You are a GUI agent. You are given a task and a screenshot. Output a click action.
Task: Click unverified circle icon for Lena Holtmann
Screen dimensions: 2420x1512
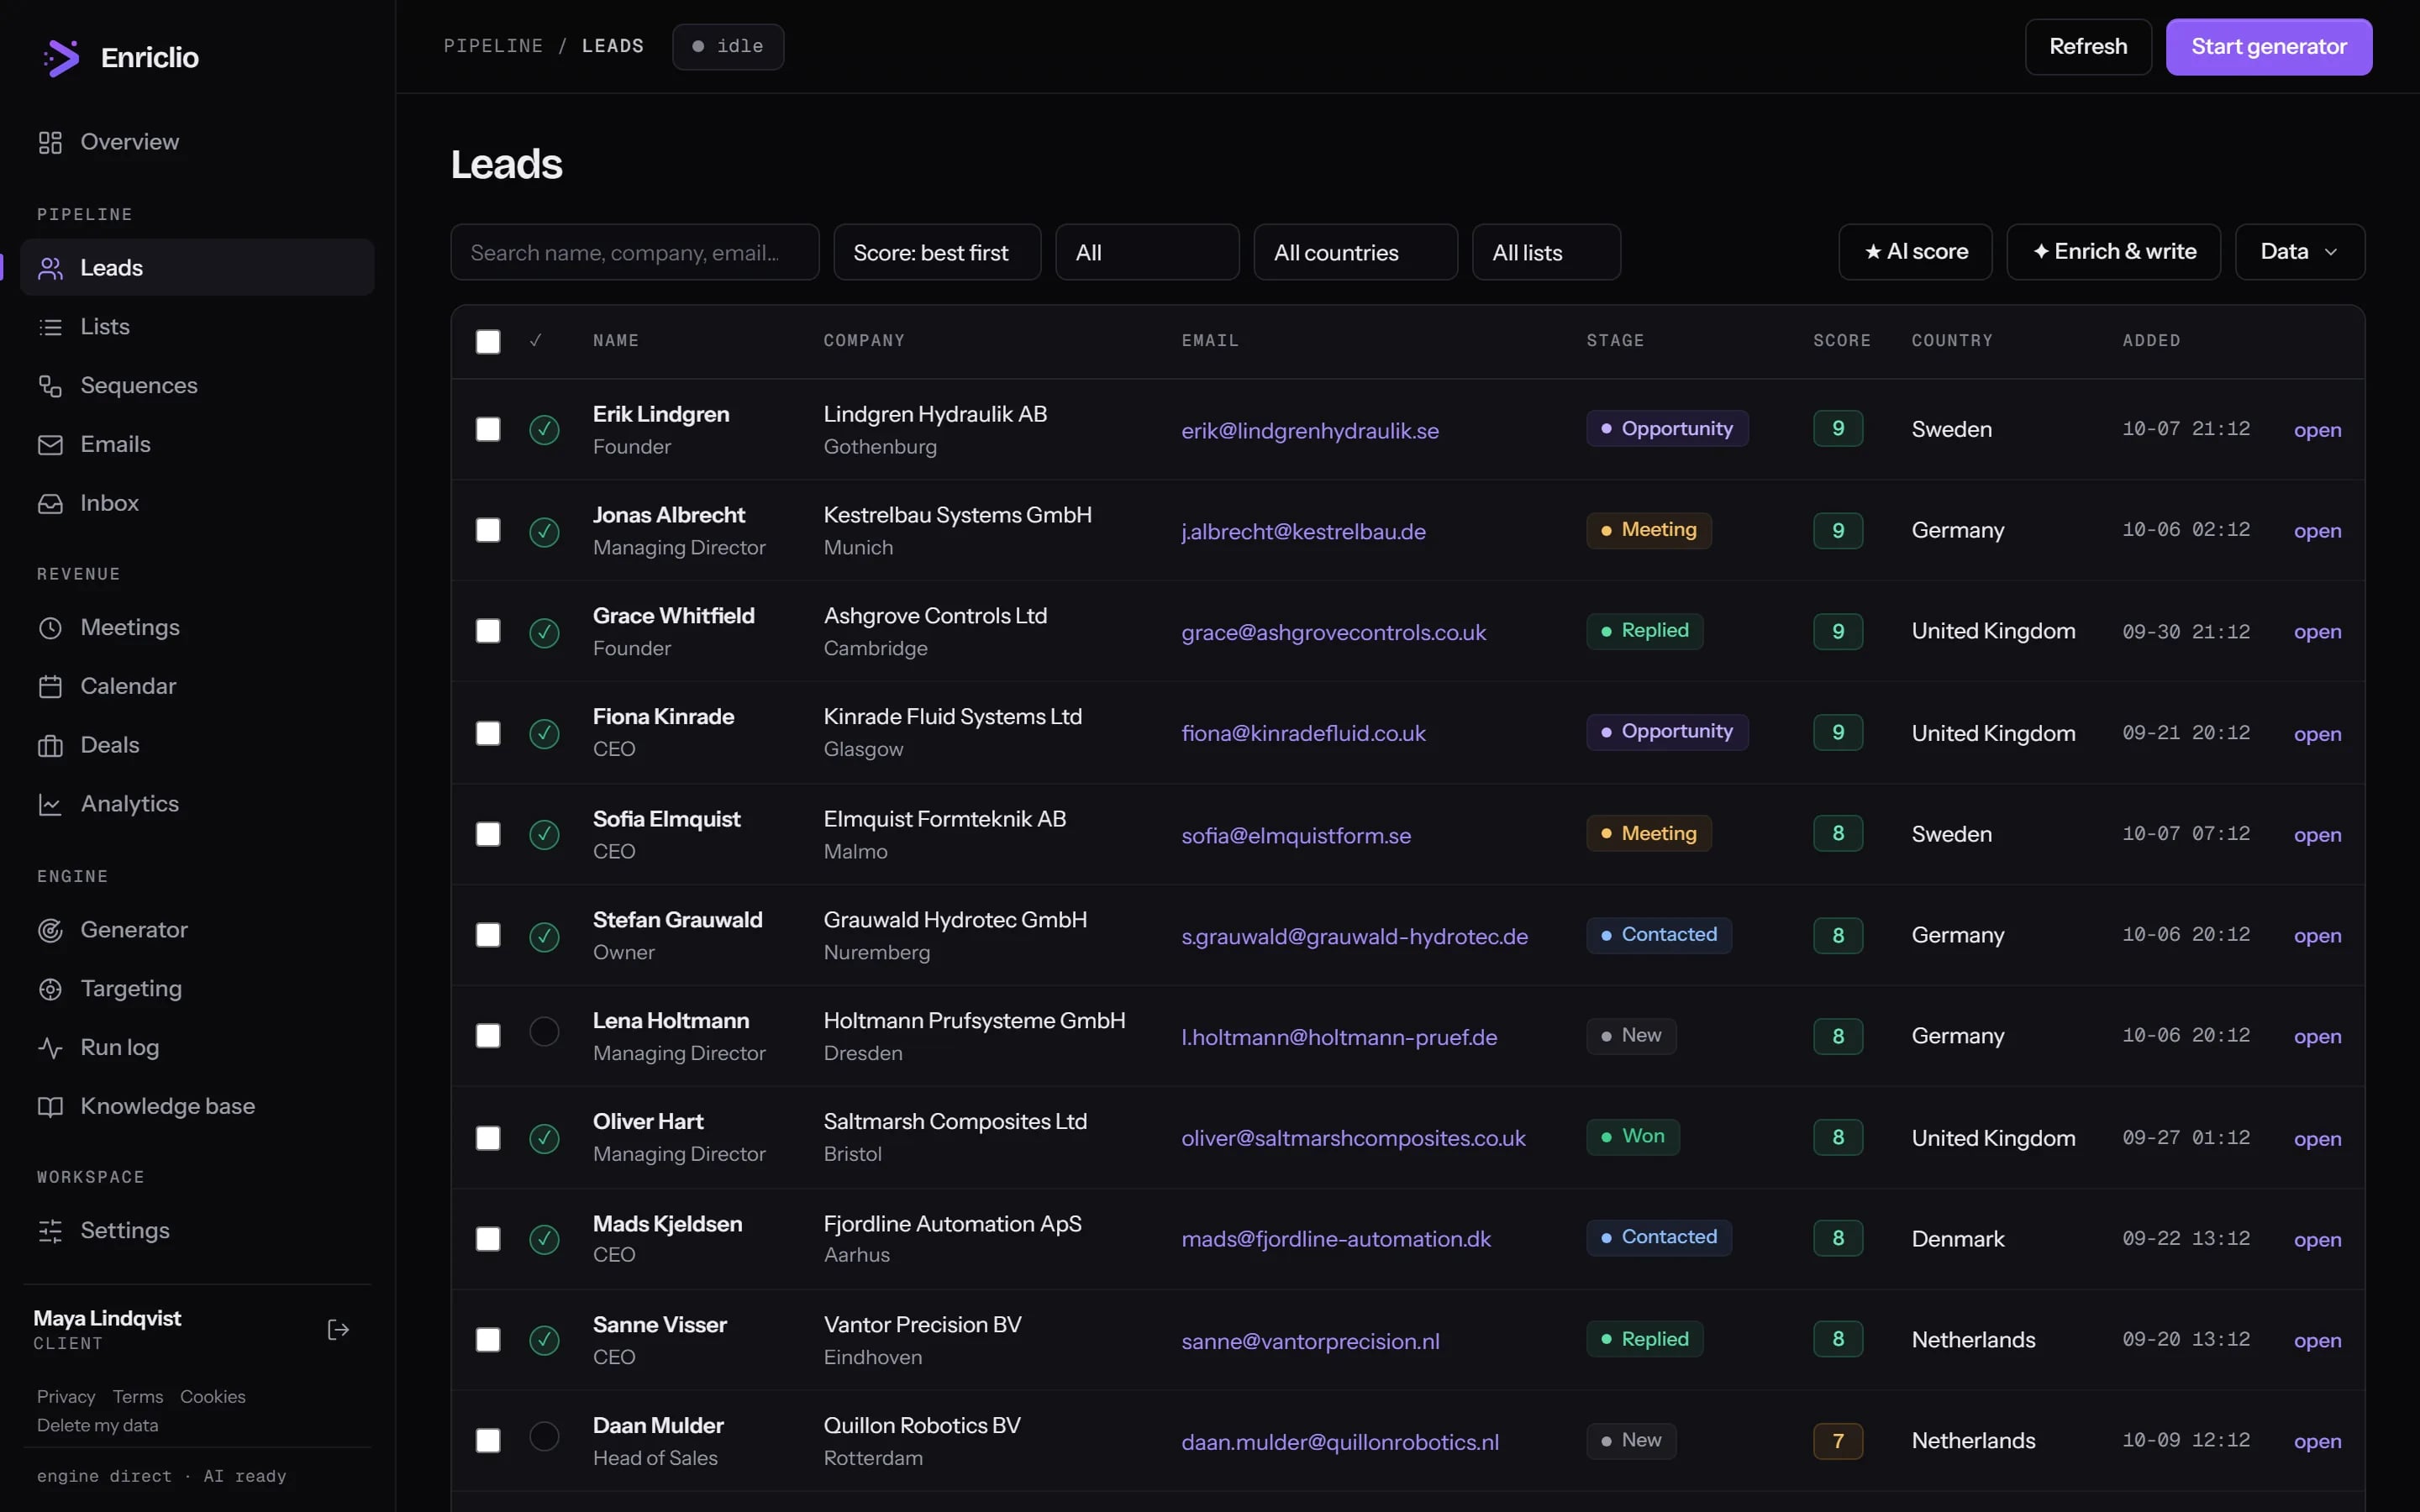click(544, 1032)
